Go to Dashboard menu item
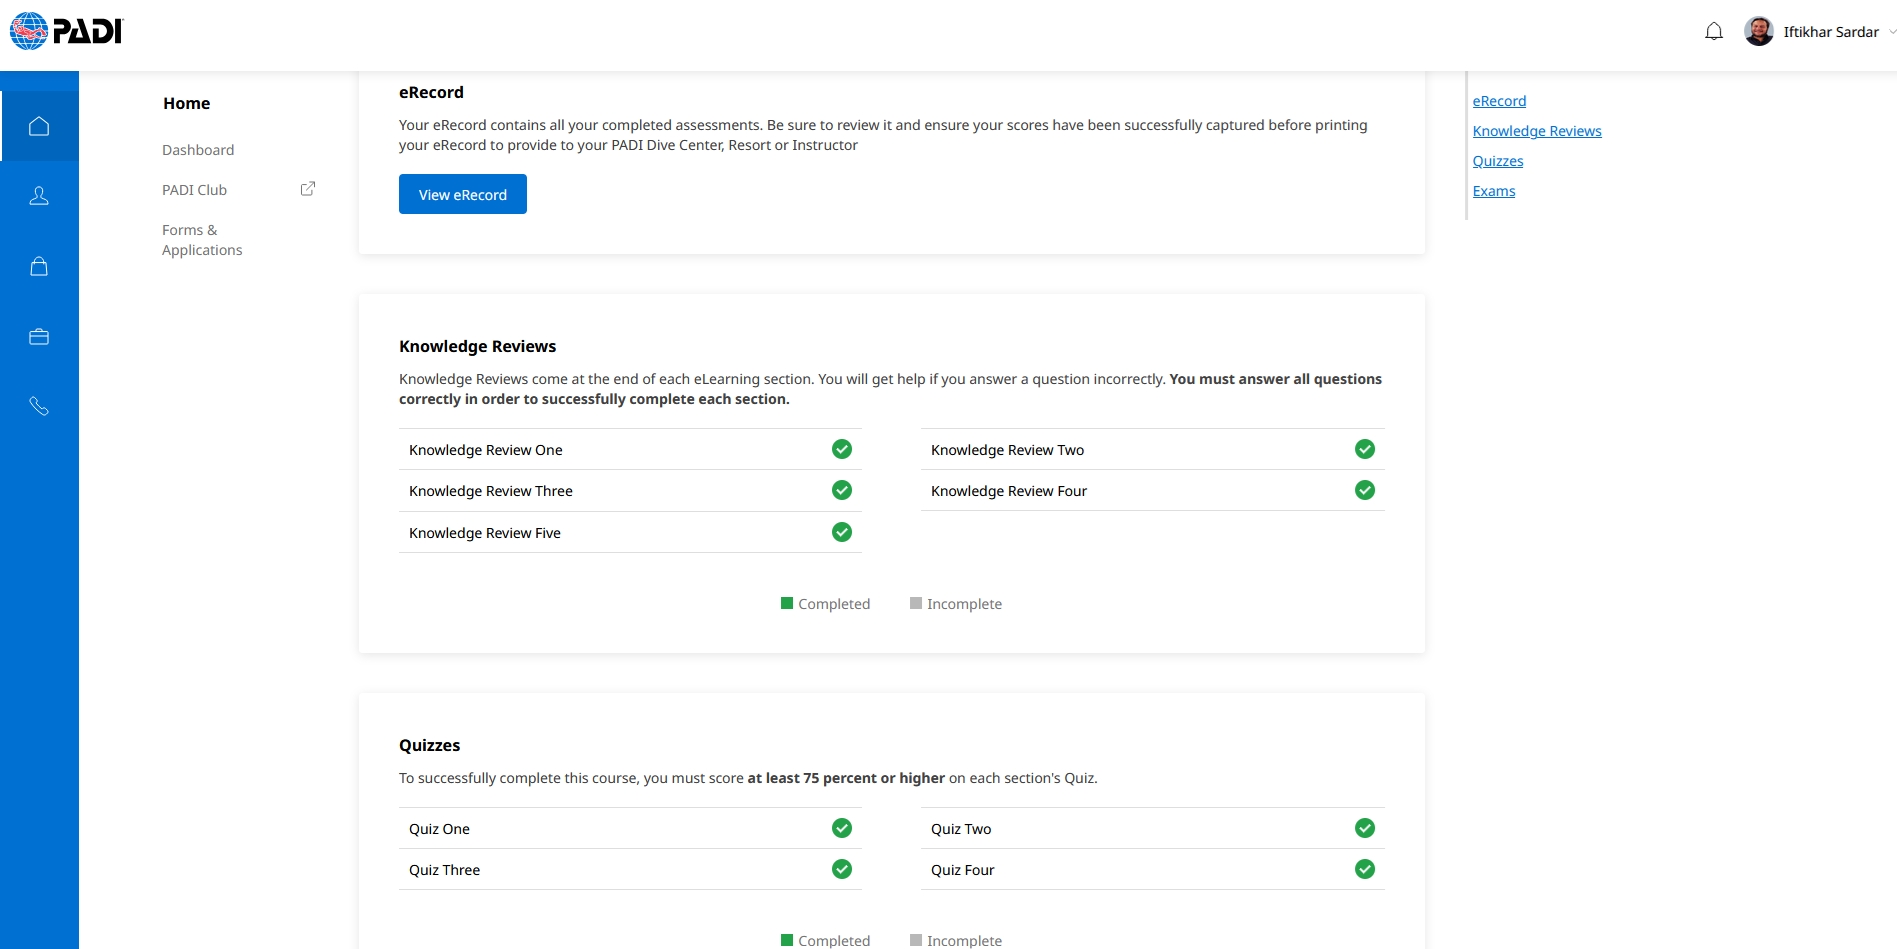The width and height of the screenshot is (1897, 949). [198, 150]
